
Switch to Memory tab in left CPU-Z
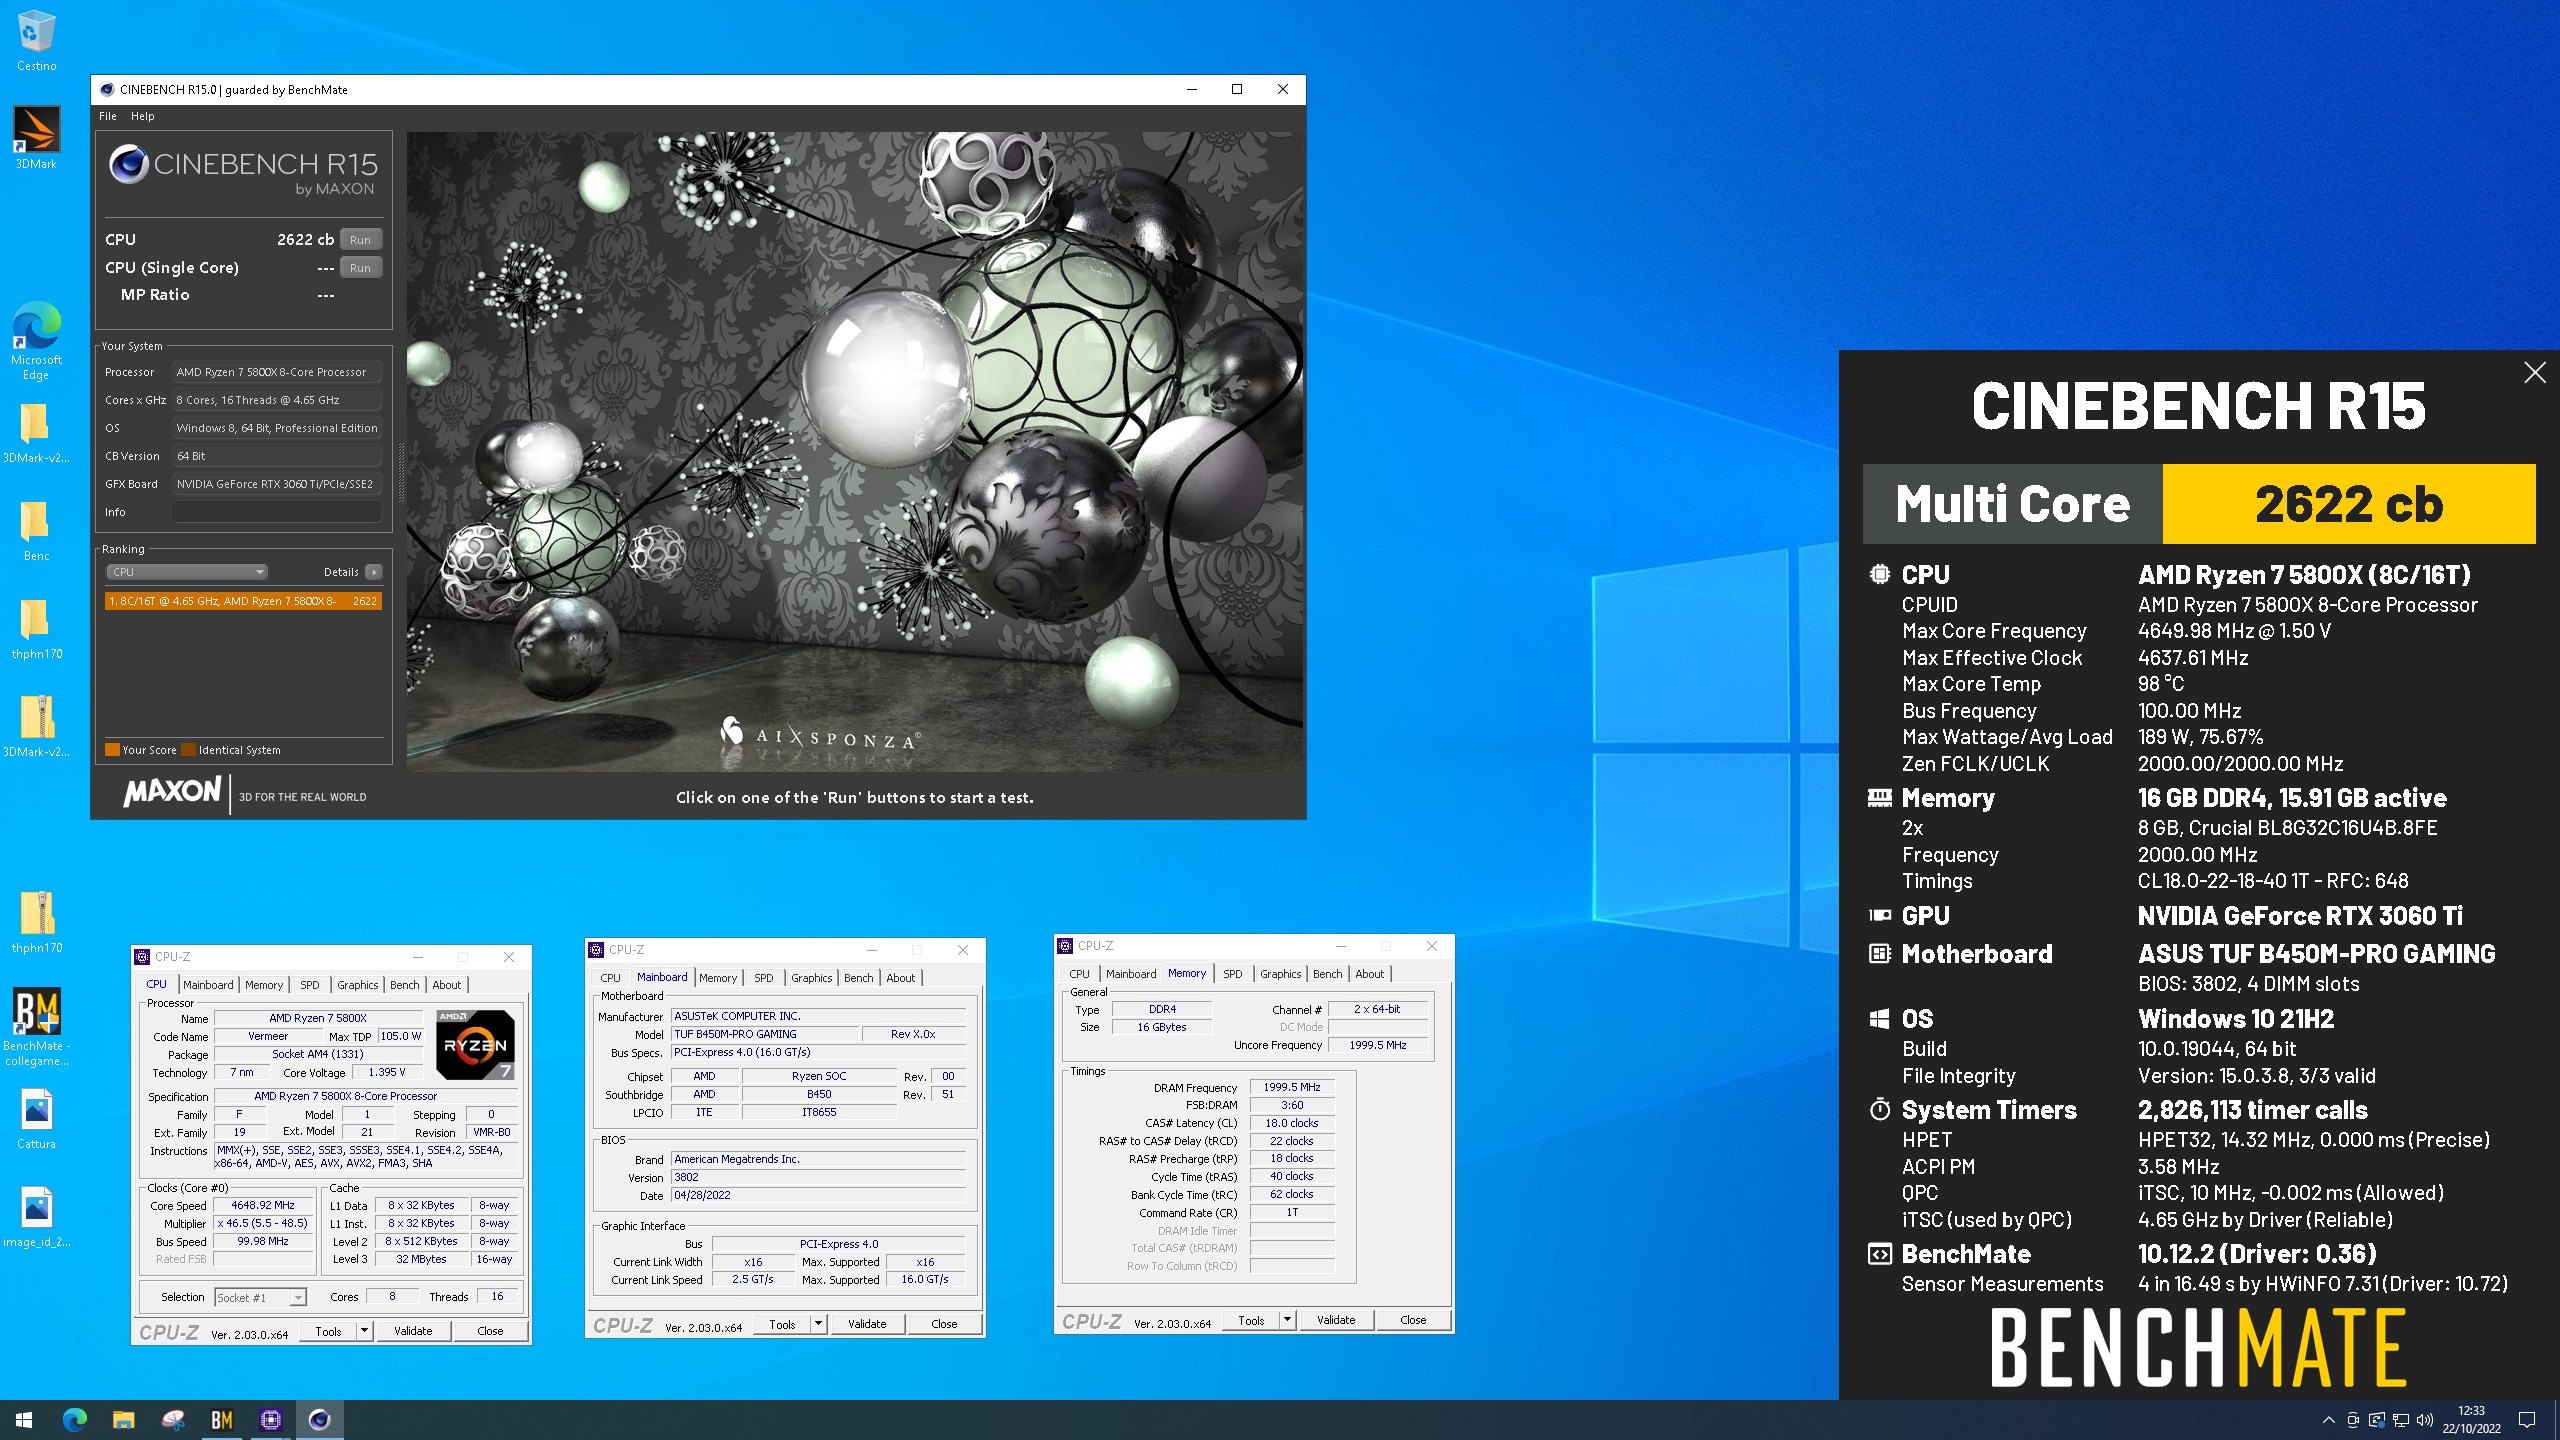[264, 985]
